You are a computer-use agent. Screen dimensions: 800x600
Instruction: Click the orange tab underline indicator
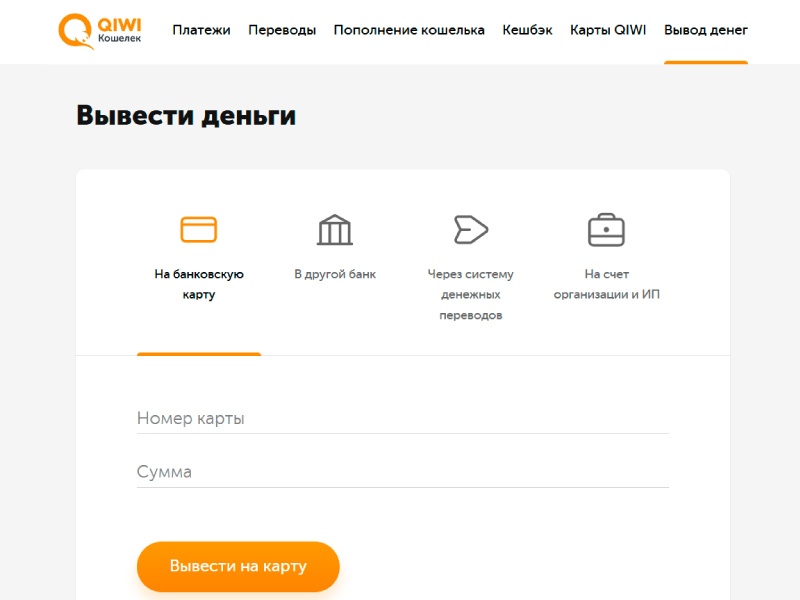[198, 354]
